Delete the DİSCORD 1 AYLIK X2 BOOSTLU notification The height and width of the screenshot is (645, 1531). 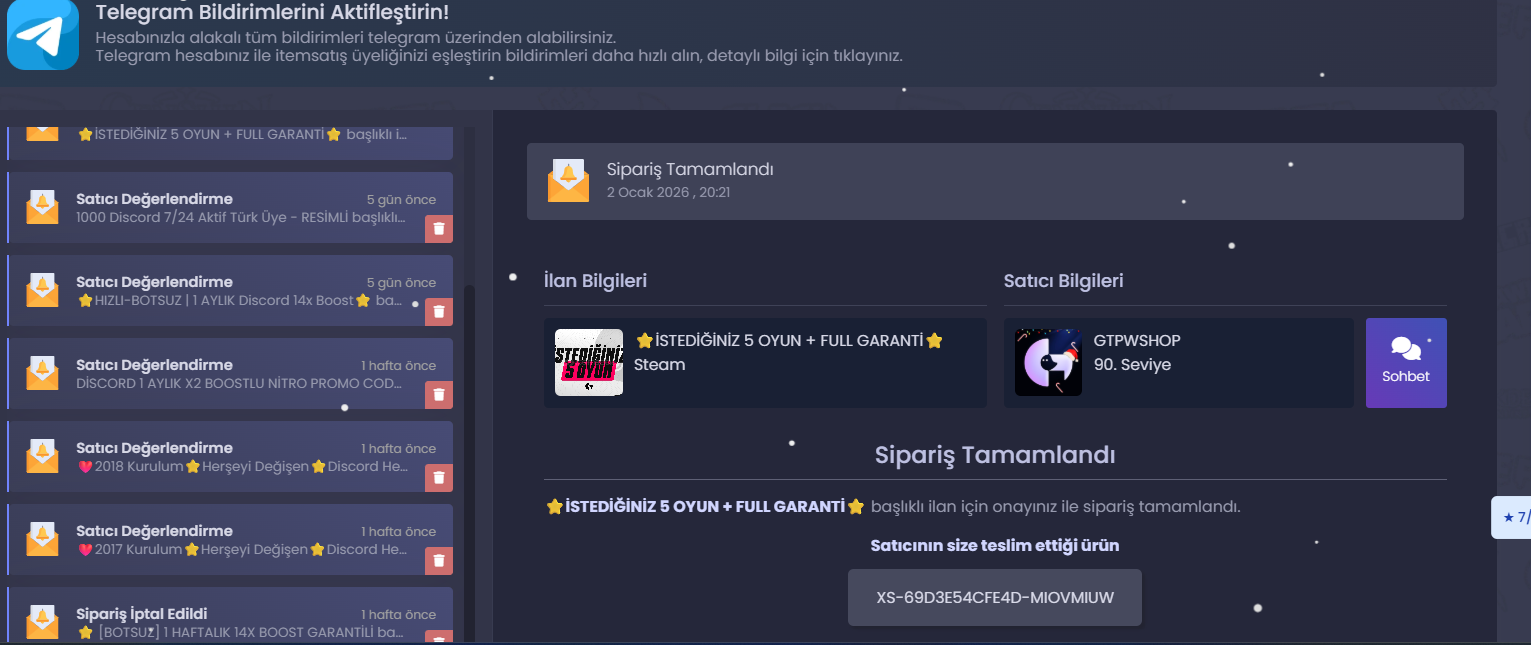click(439, 395)
